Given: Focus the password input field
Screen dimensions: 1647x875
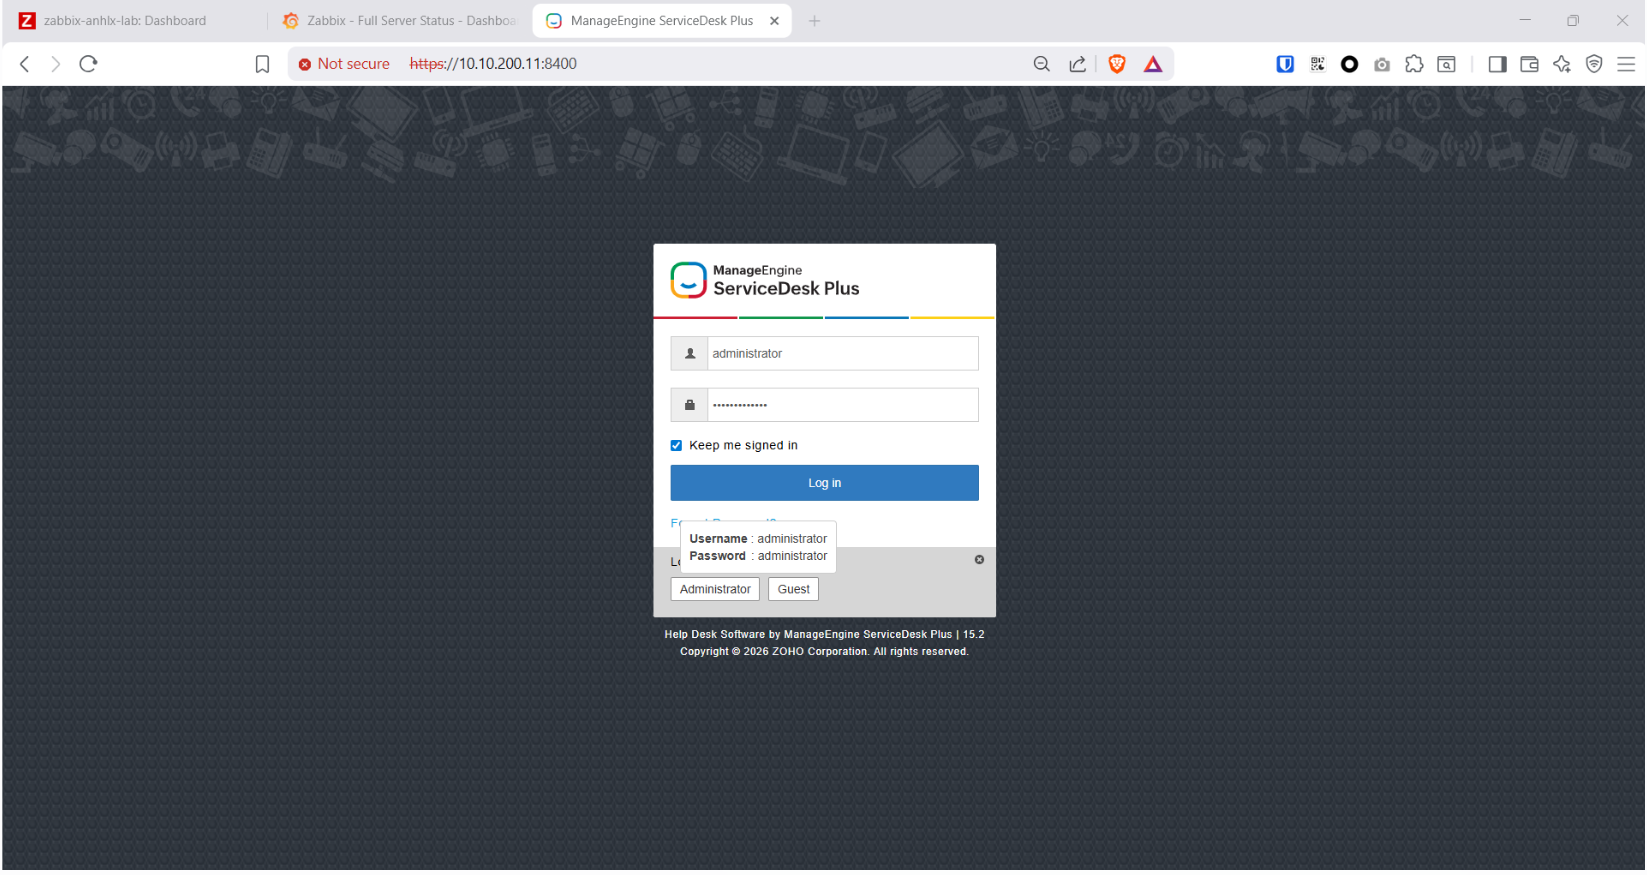Looking at the screenshot, I should pyautogui.click(x=842, y=405).
